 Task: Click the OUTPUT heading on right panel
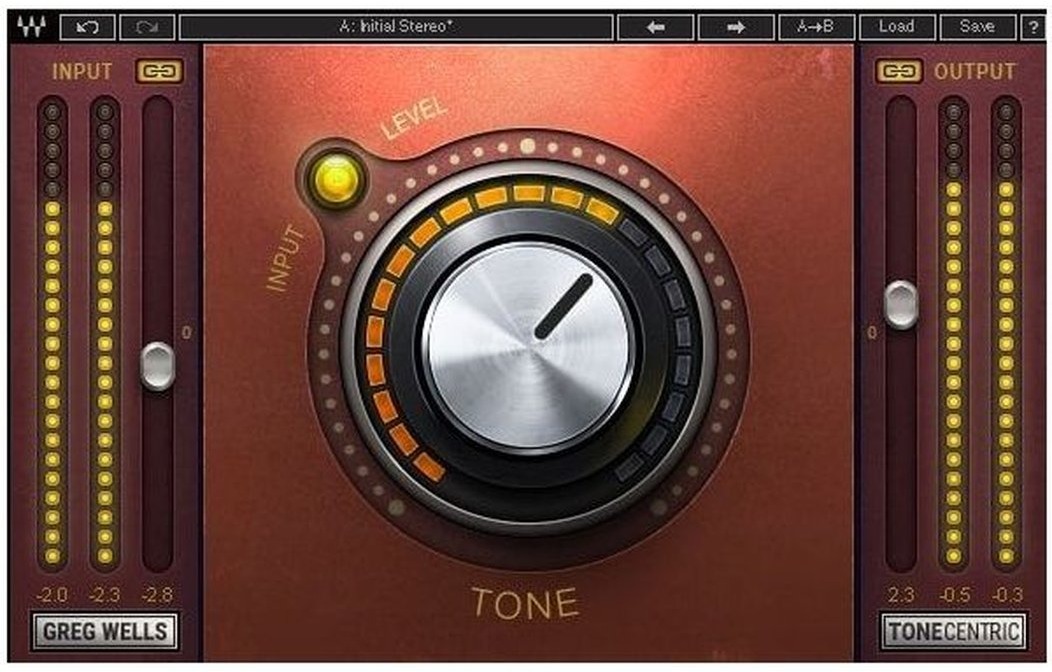975,71
